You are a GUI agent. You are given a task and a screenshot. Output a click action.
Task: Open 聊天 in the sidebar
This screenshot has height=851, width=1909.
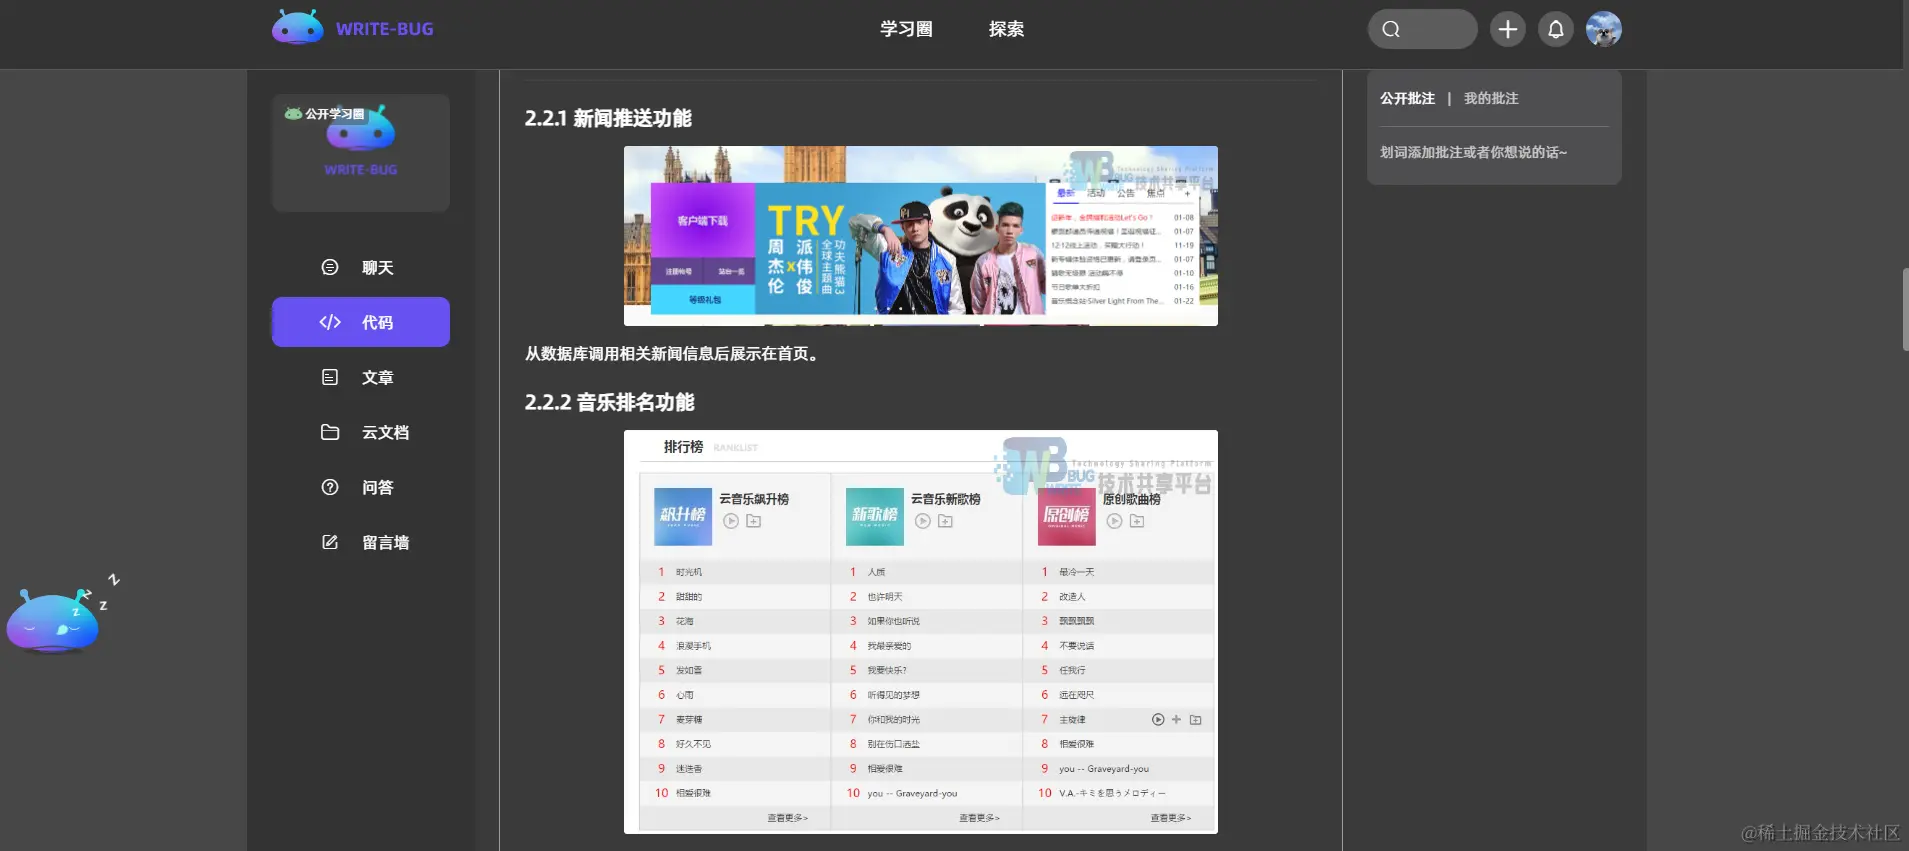361,267
